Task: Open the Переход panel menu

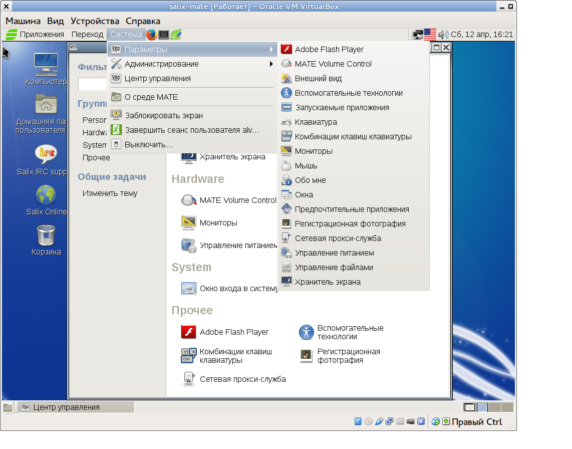Action: (87, 34)
